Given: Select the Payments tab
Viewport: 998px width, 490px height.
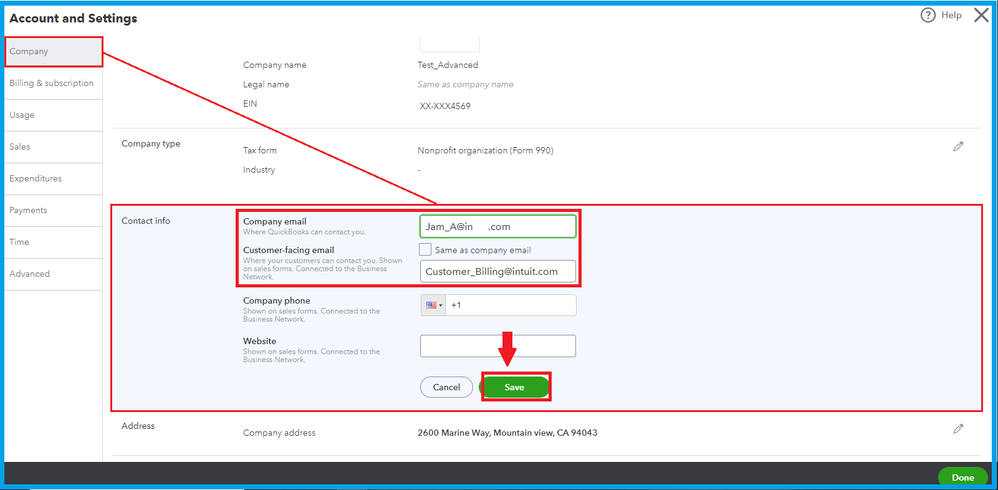Looking at the screenshot, I should click(53, 211).
